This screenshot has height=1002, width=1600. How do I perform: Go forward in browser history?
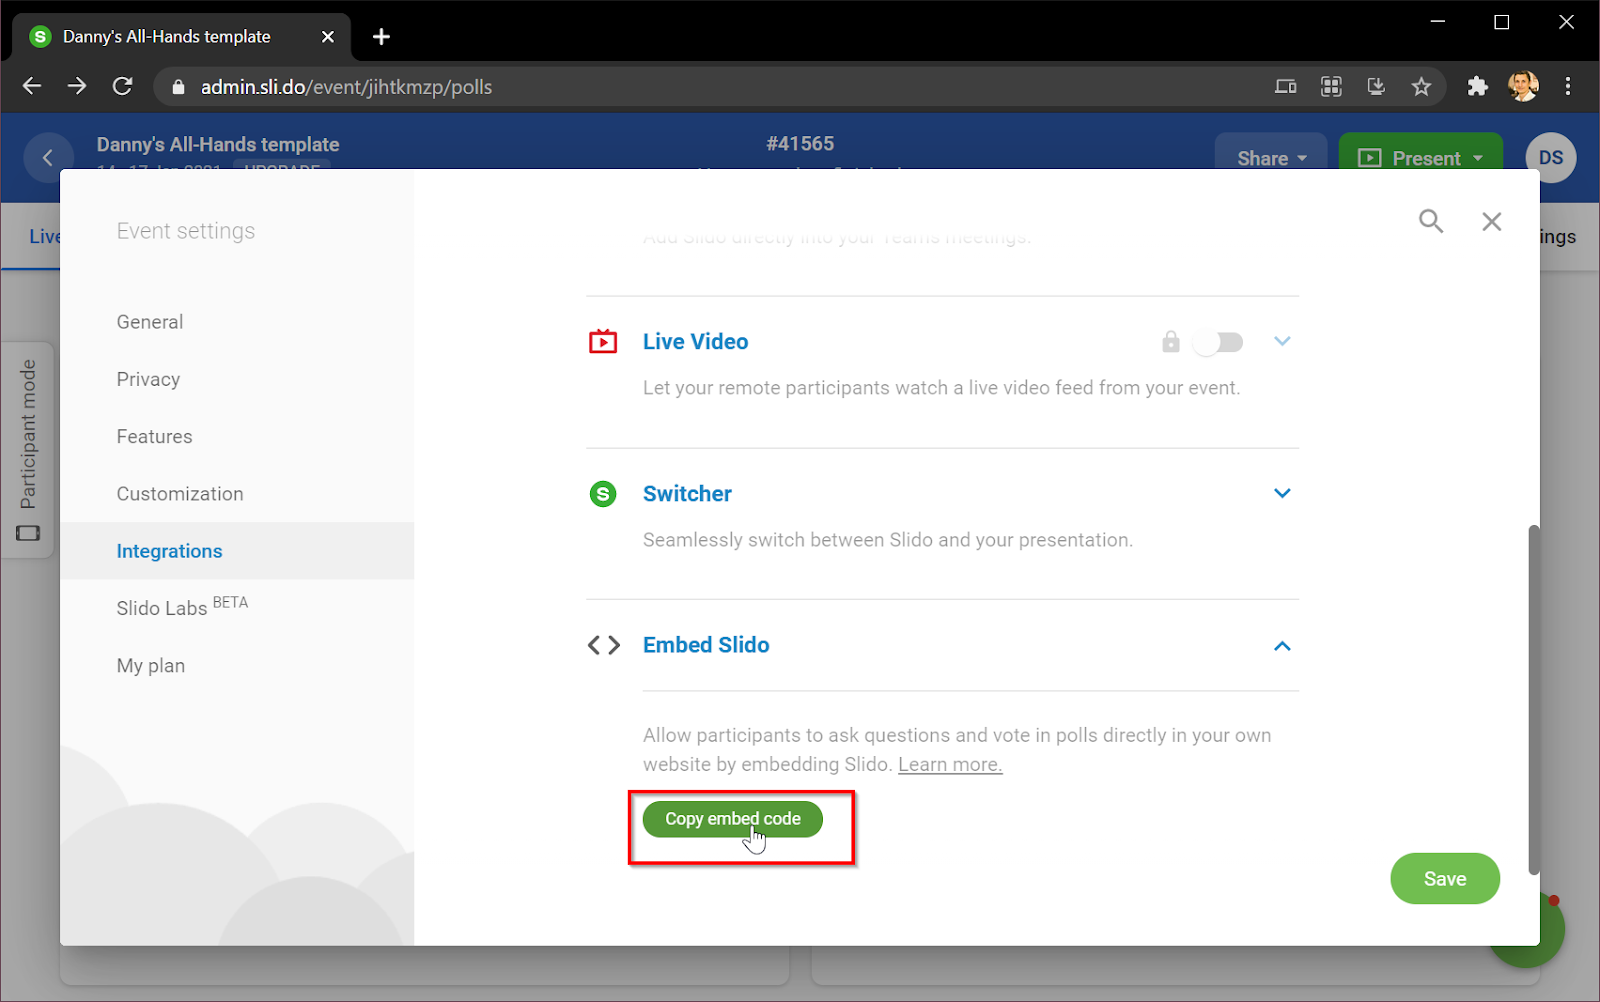coord(77,86)
